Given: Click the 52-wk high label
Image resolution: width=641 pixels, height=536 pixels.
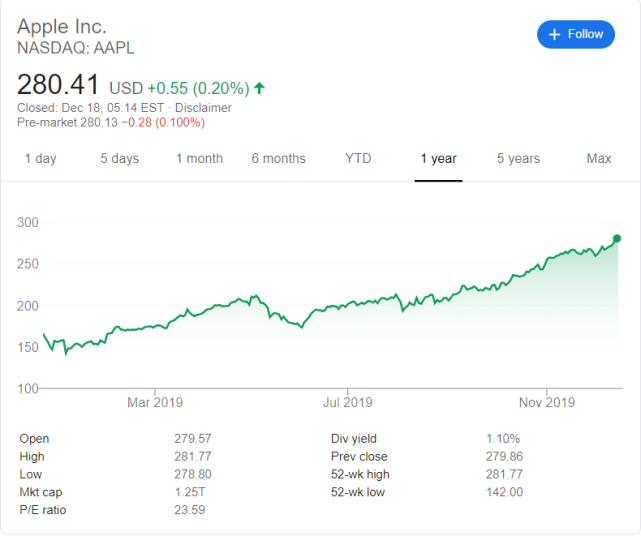Looking at the screenshot, I should (x=360, y=474).
